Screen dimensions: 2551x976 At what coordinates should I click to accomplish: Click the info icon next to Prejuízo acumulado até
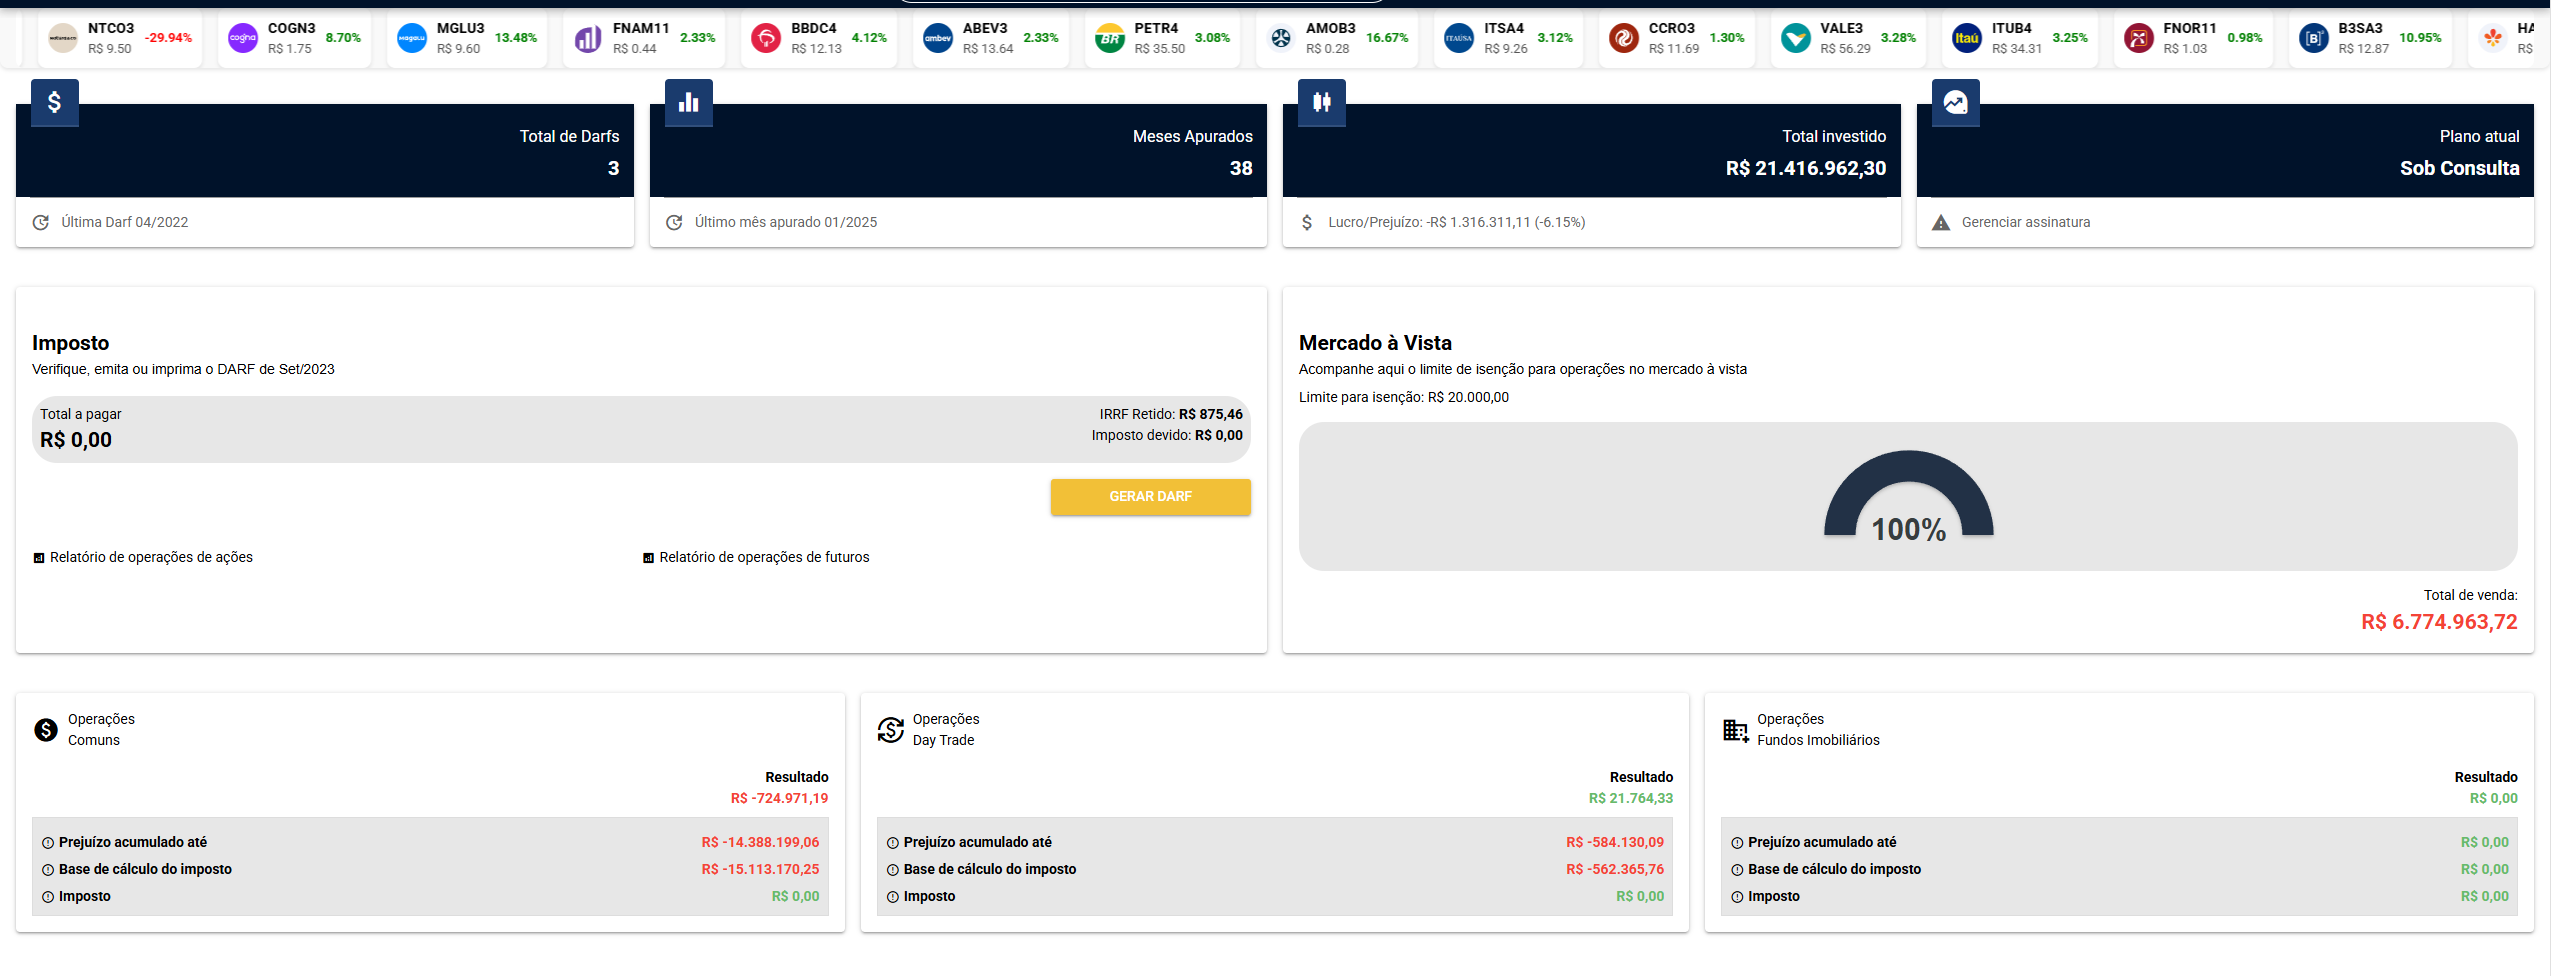pyautogui.click(x=47, y=841)
